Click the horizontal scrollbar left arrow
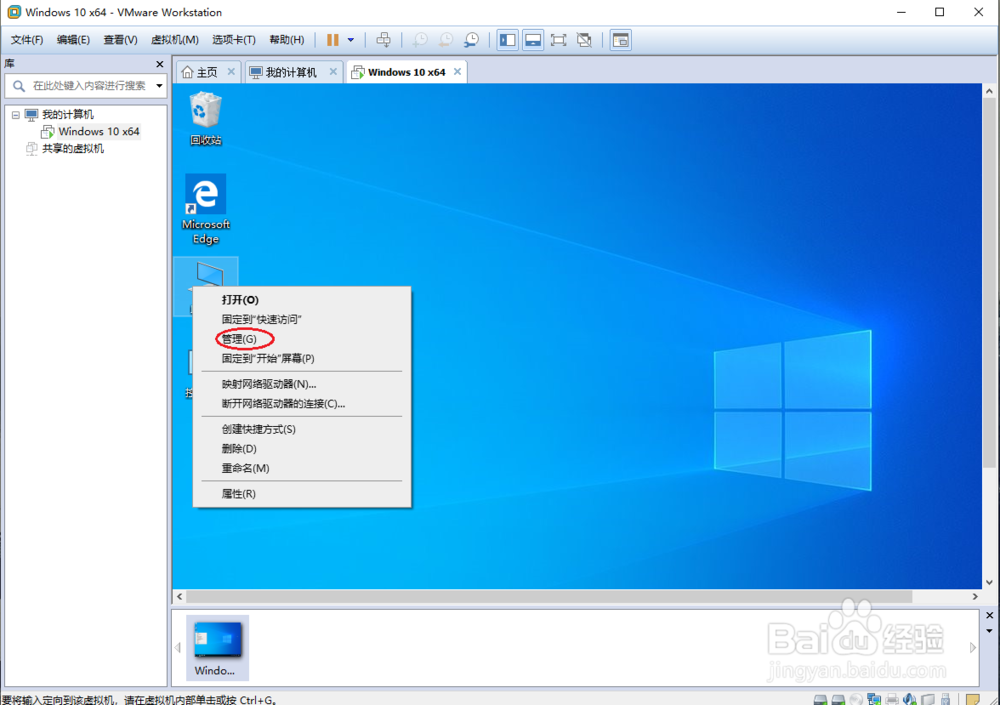1000x705 pixels. tap(180, 597)
